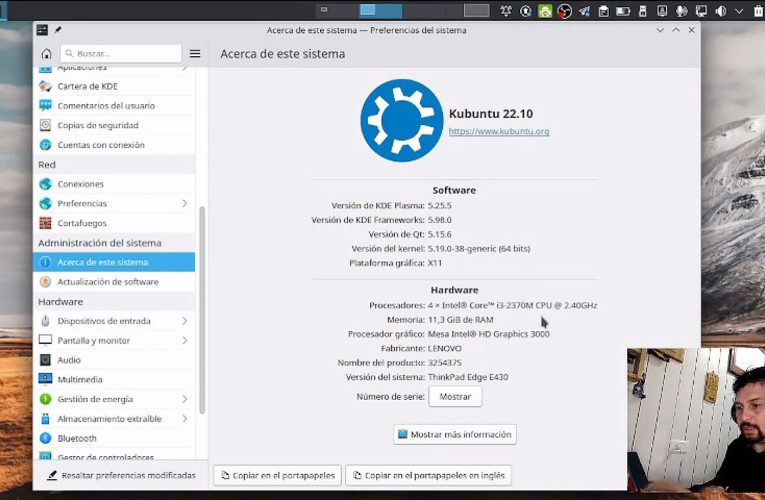Click the Buscar search field
The width and height of the screenshot is (765, 500).
(121, 54)
